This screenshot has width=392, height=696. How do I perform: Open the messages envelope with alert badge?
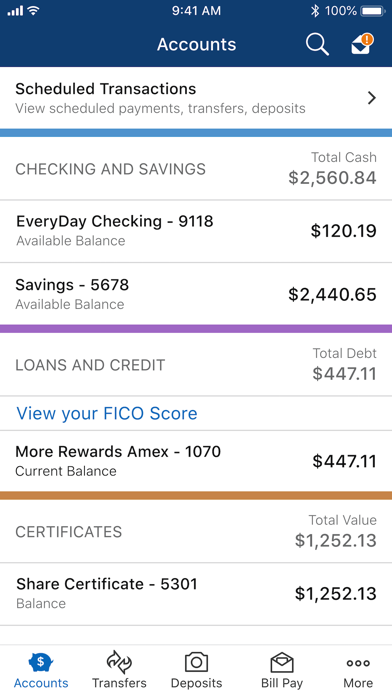pos(362,44)
